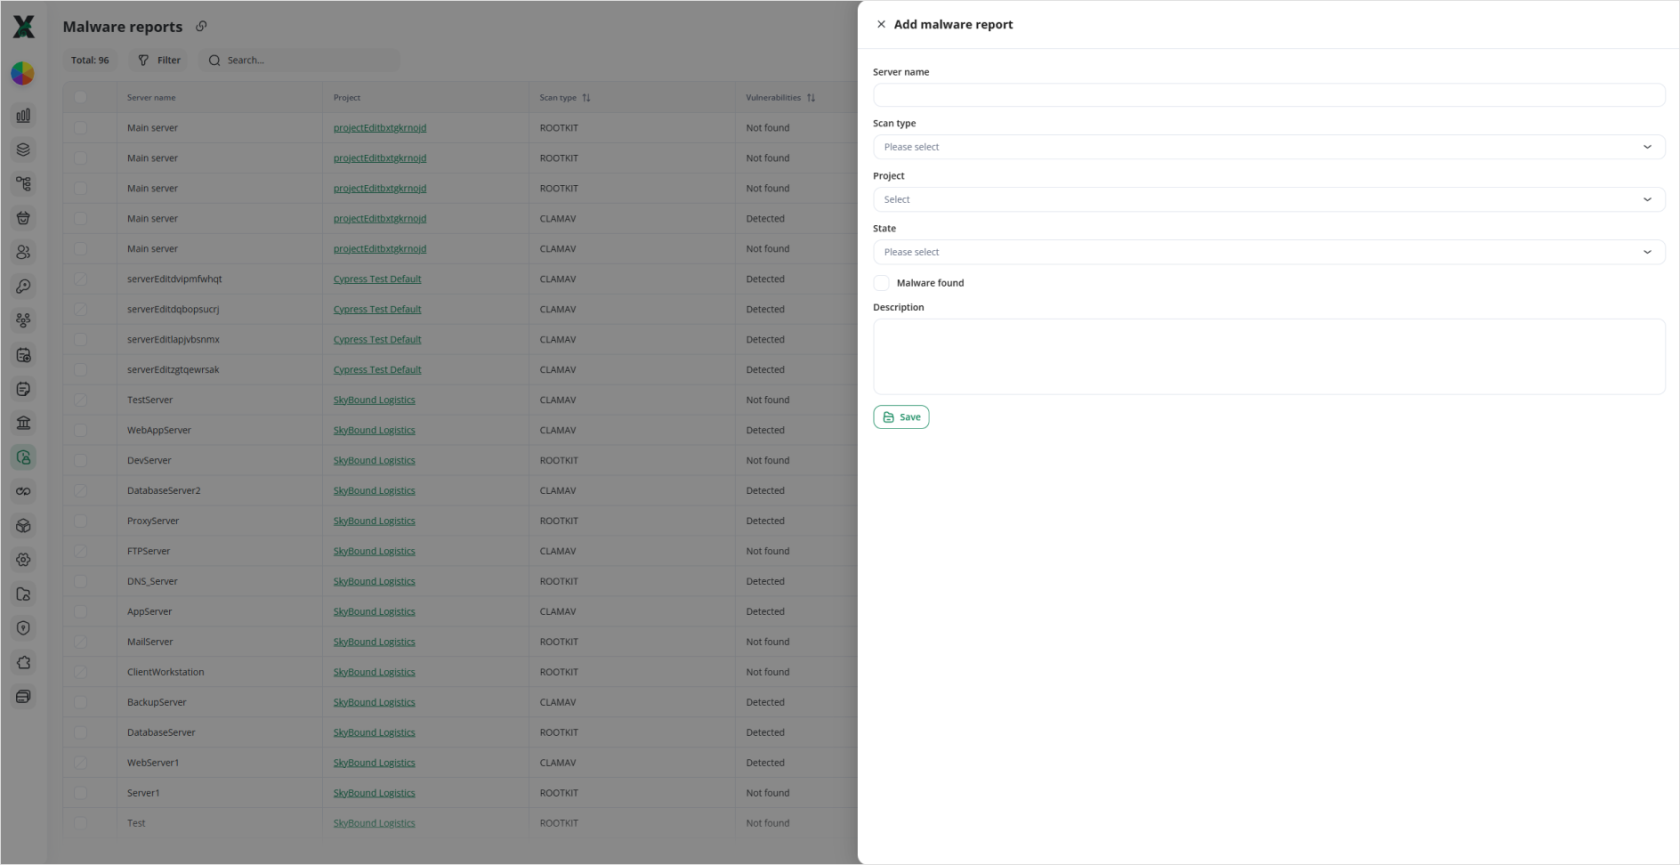
Task: Focus the Server name input field
Action: click(x=1269, y=95)
